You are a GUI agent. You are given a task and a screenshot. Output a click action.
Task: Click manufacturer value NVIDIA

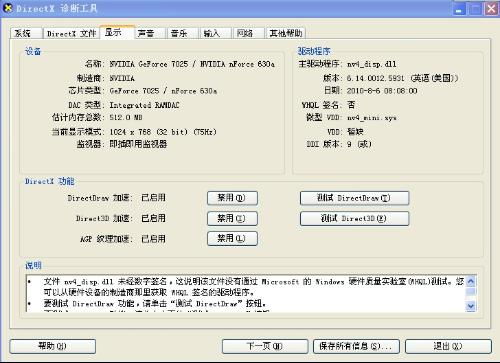coord(122,78)
